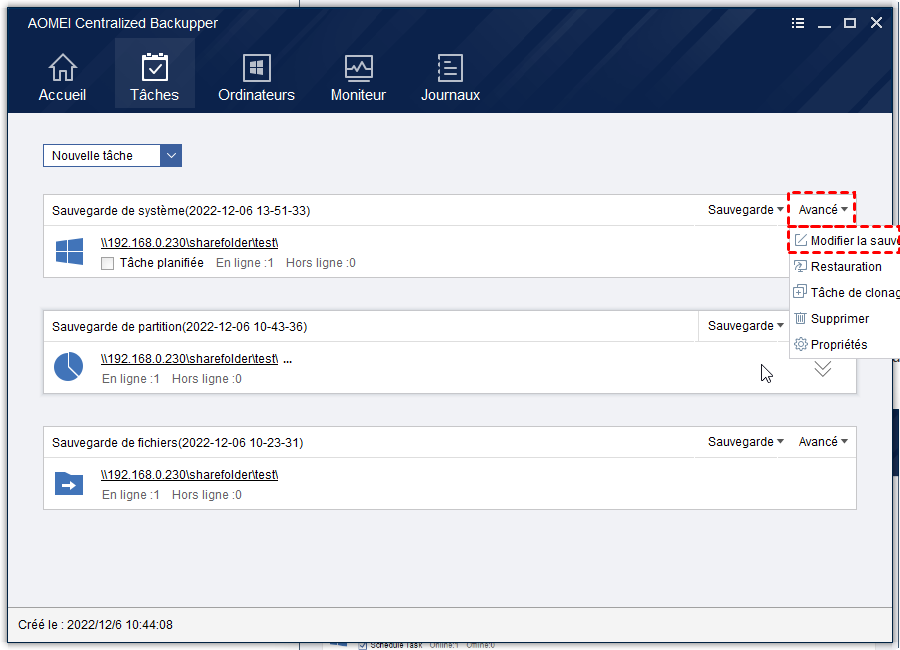Click the gear icon beside Propriétés
The height and width of the screenshot is (650, 900).
[x=800, y=344]
